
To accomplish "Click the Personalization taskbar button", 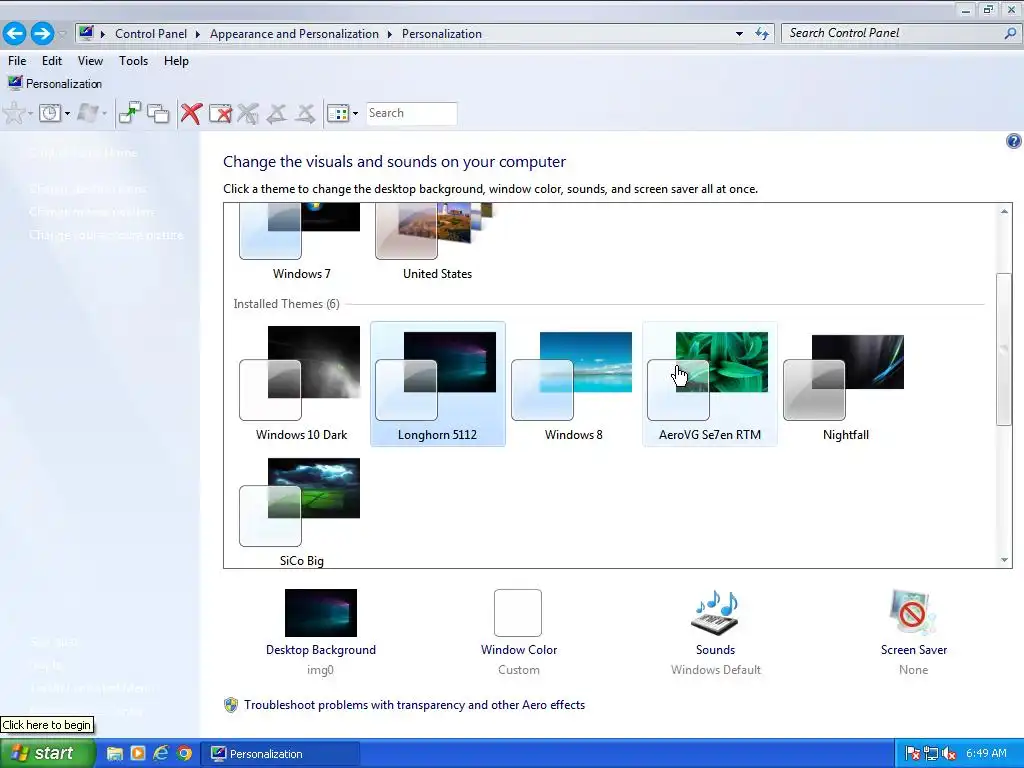I will click(280, 754).
